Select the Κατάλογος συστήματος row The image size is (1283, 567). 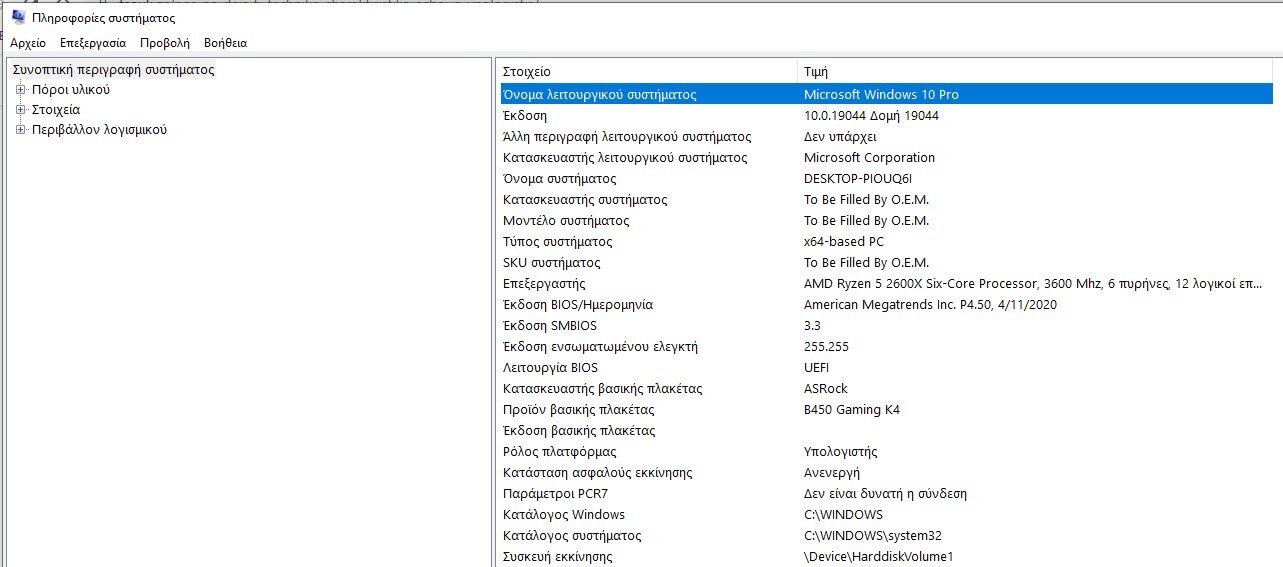click(887, 535)
